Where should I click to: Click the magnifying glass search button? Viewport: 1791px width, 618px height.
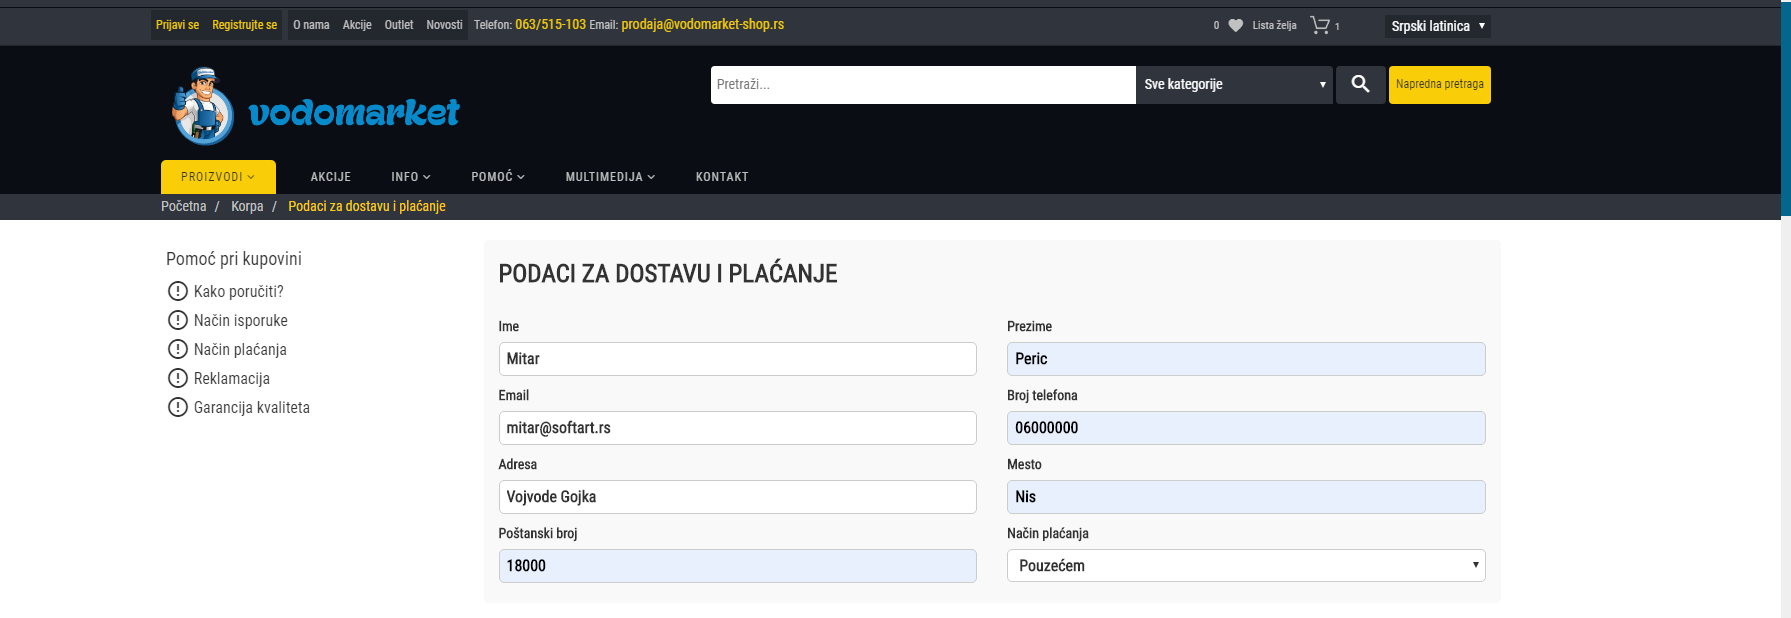click(1360, 85)
